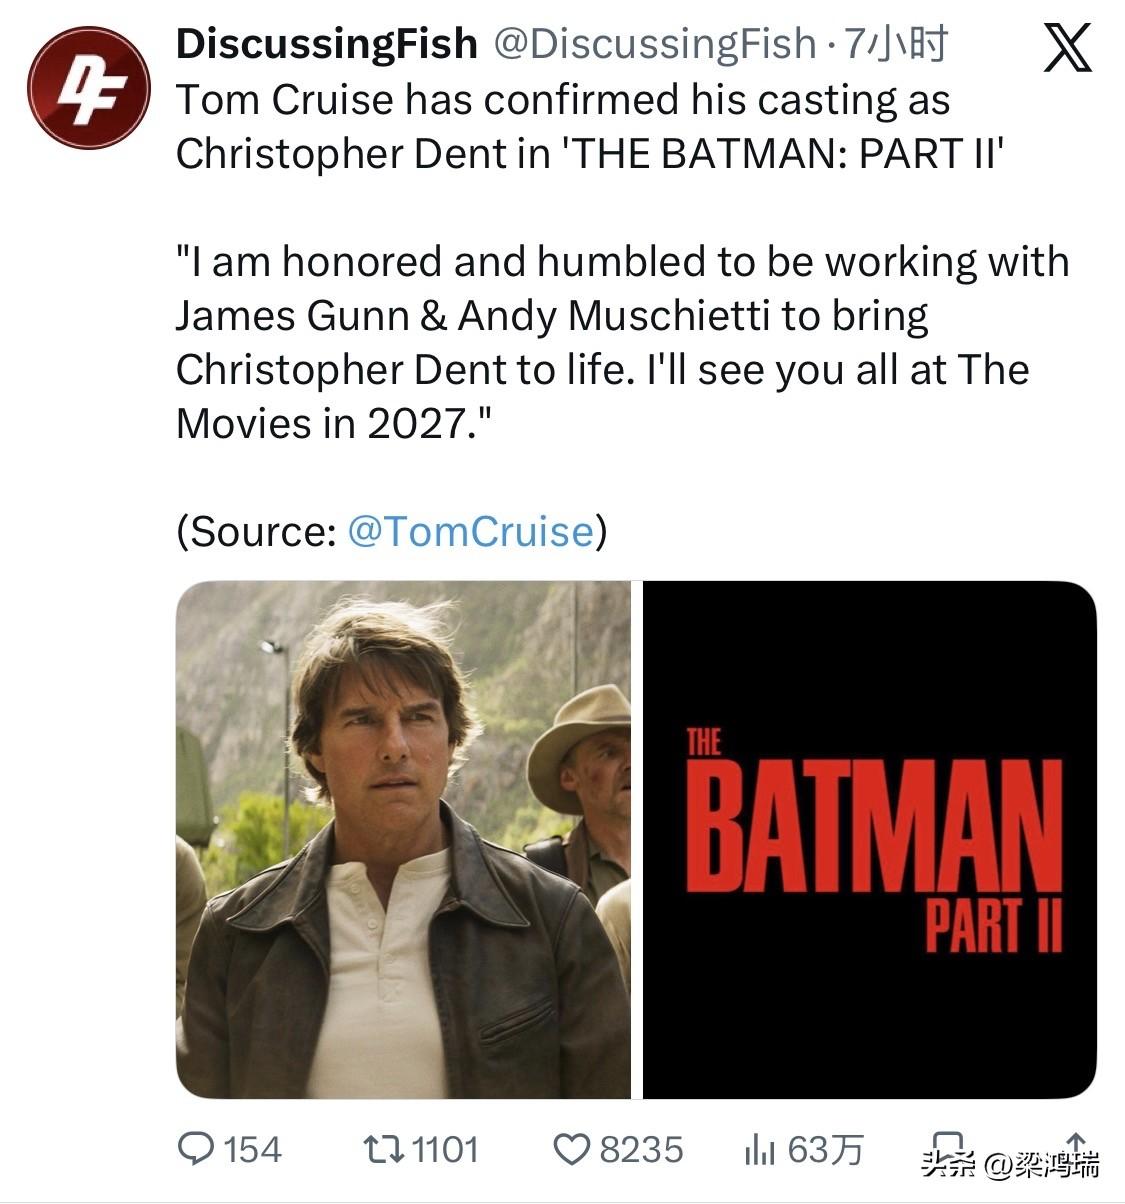The width and height of the screenshot is (1125, 1204).
Task: Open the DiscussingFish display name
Action: pyautogui.click(x=326, y=44)
